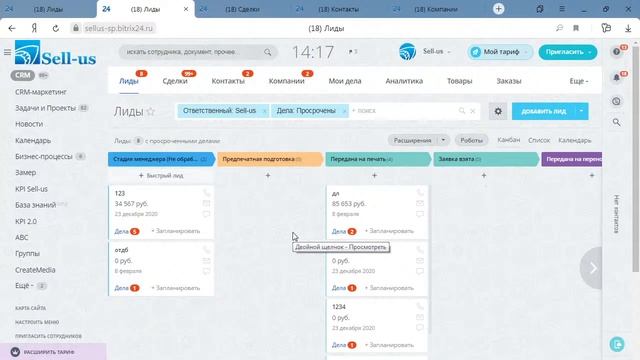The width and height of the screenshot is (640, 360).
Task: Click Быстрый лид in first column
Action: (x=161, y=176)
